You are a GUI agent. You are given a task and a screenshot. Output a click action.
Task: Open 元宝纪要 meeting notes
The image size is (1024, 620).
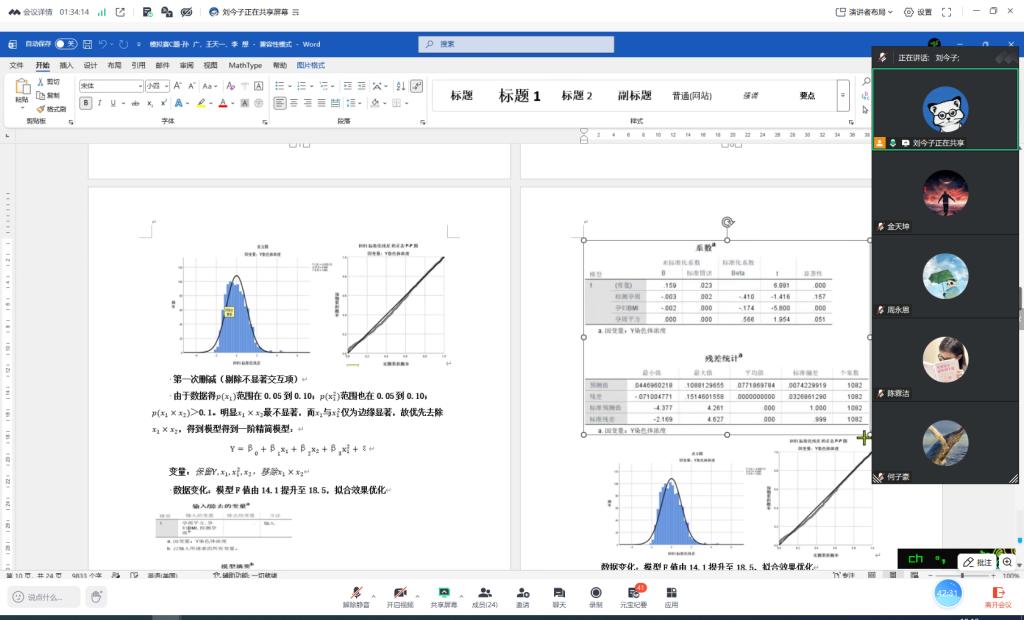click(x=633, y=596)
